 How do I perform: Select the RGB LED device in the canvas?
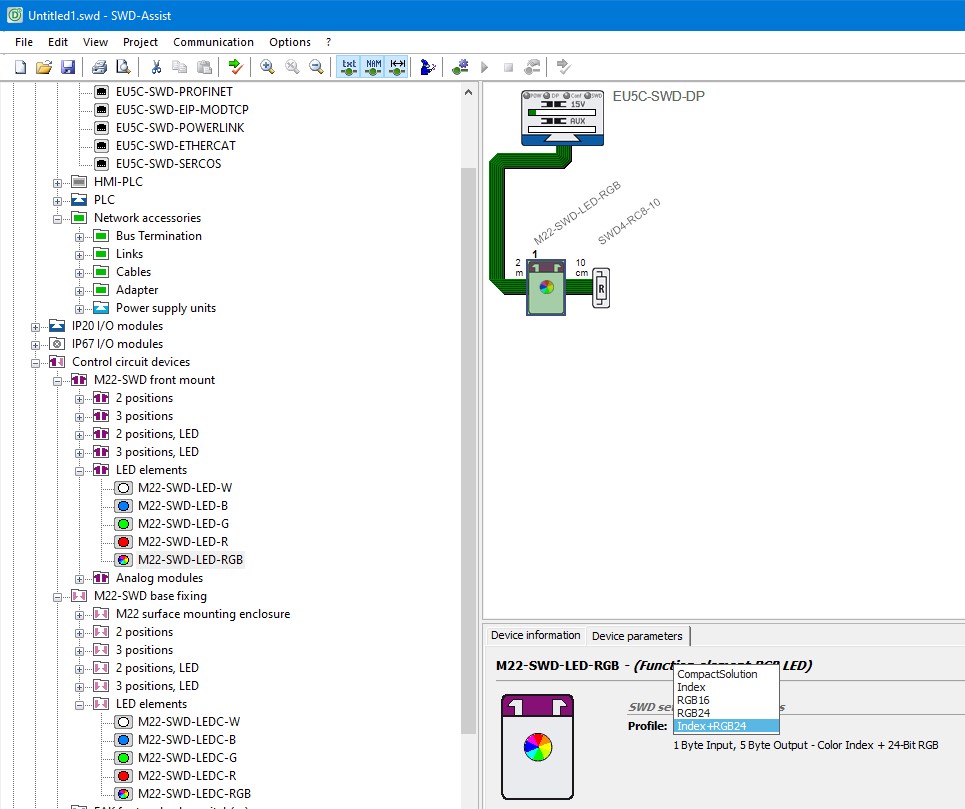pos(546,287)
